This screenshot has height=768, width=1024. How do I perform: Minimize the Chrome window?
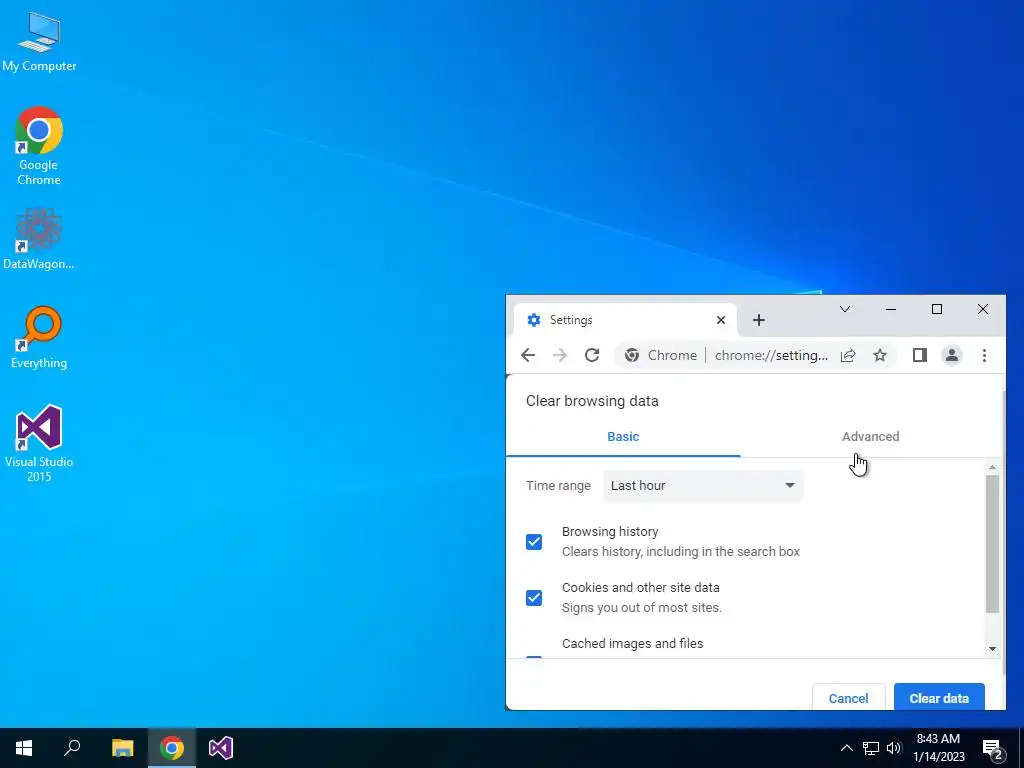890,310
